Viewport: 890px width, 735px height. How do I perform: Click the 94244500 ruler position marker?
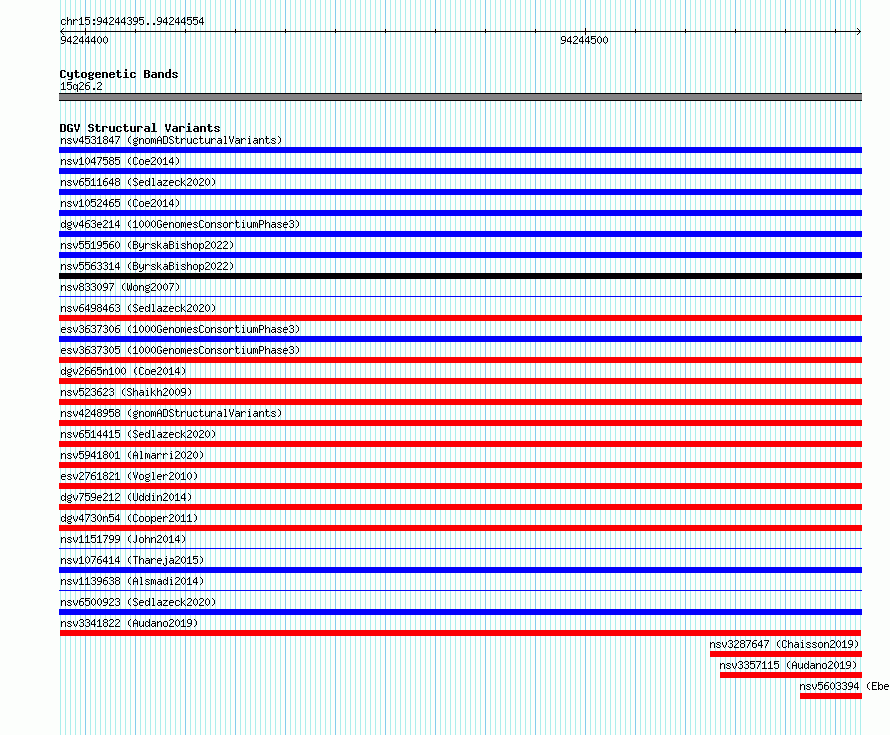tap(584, 40)
